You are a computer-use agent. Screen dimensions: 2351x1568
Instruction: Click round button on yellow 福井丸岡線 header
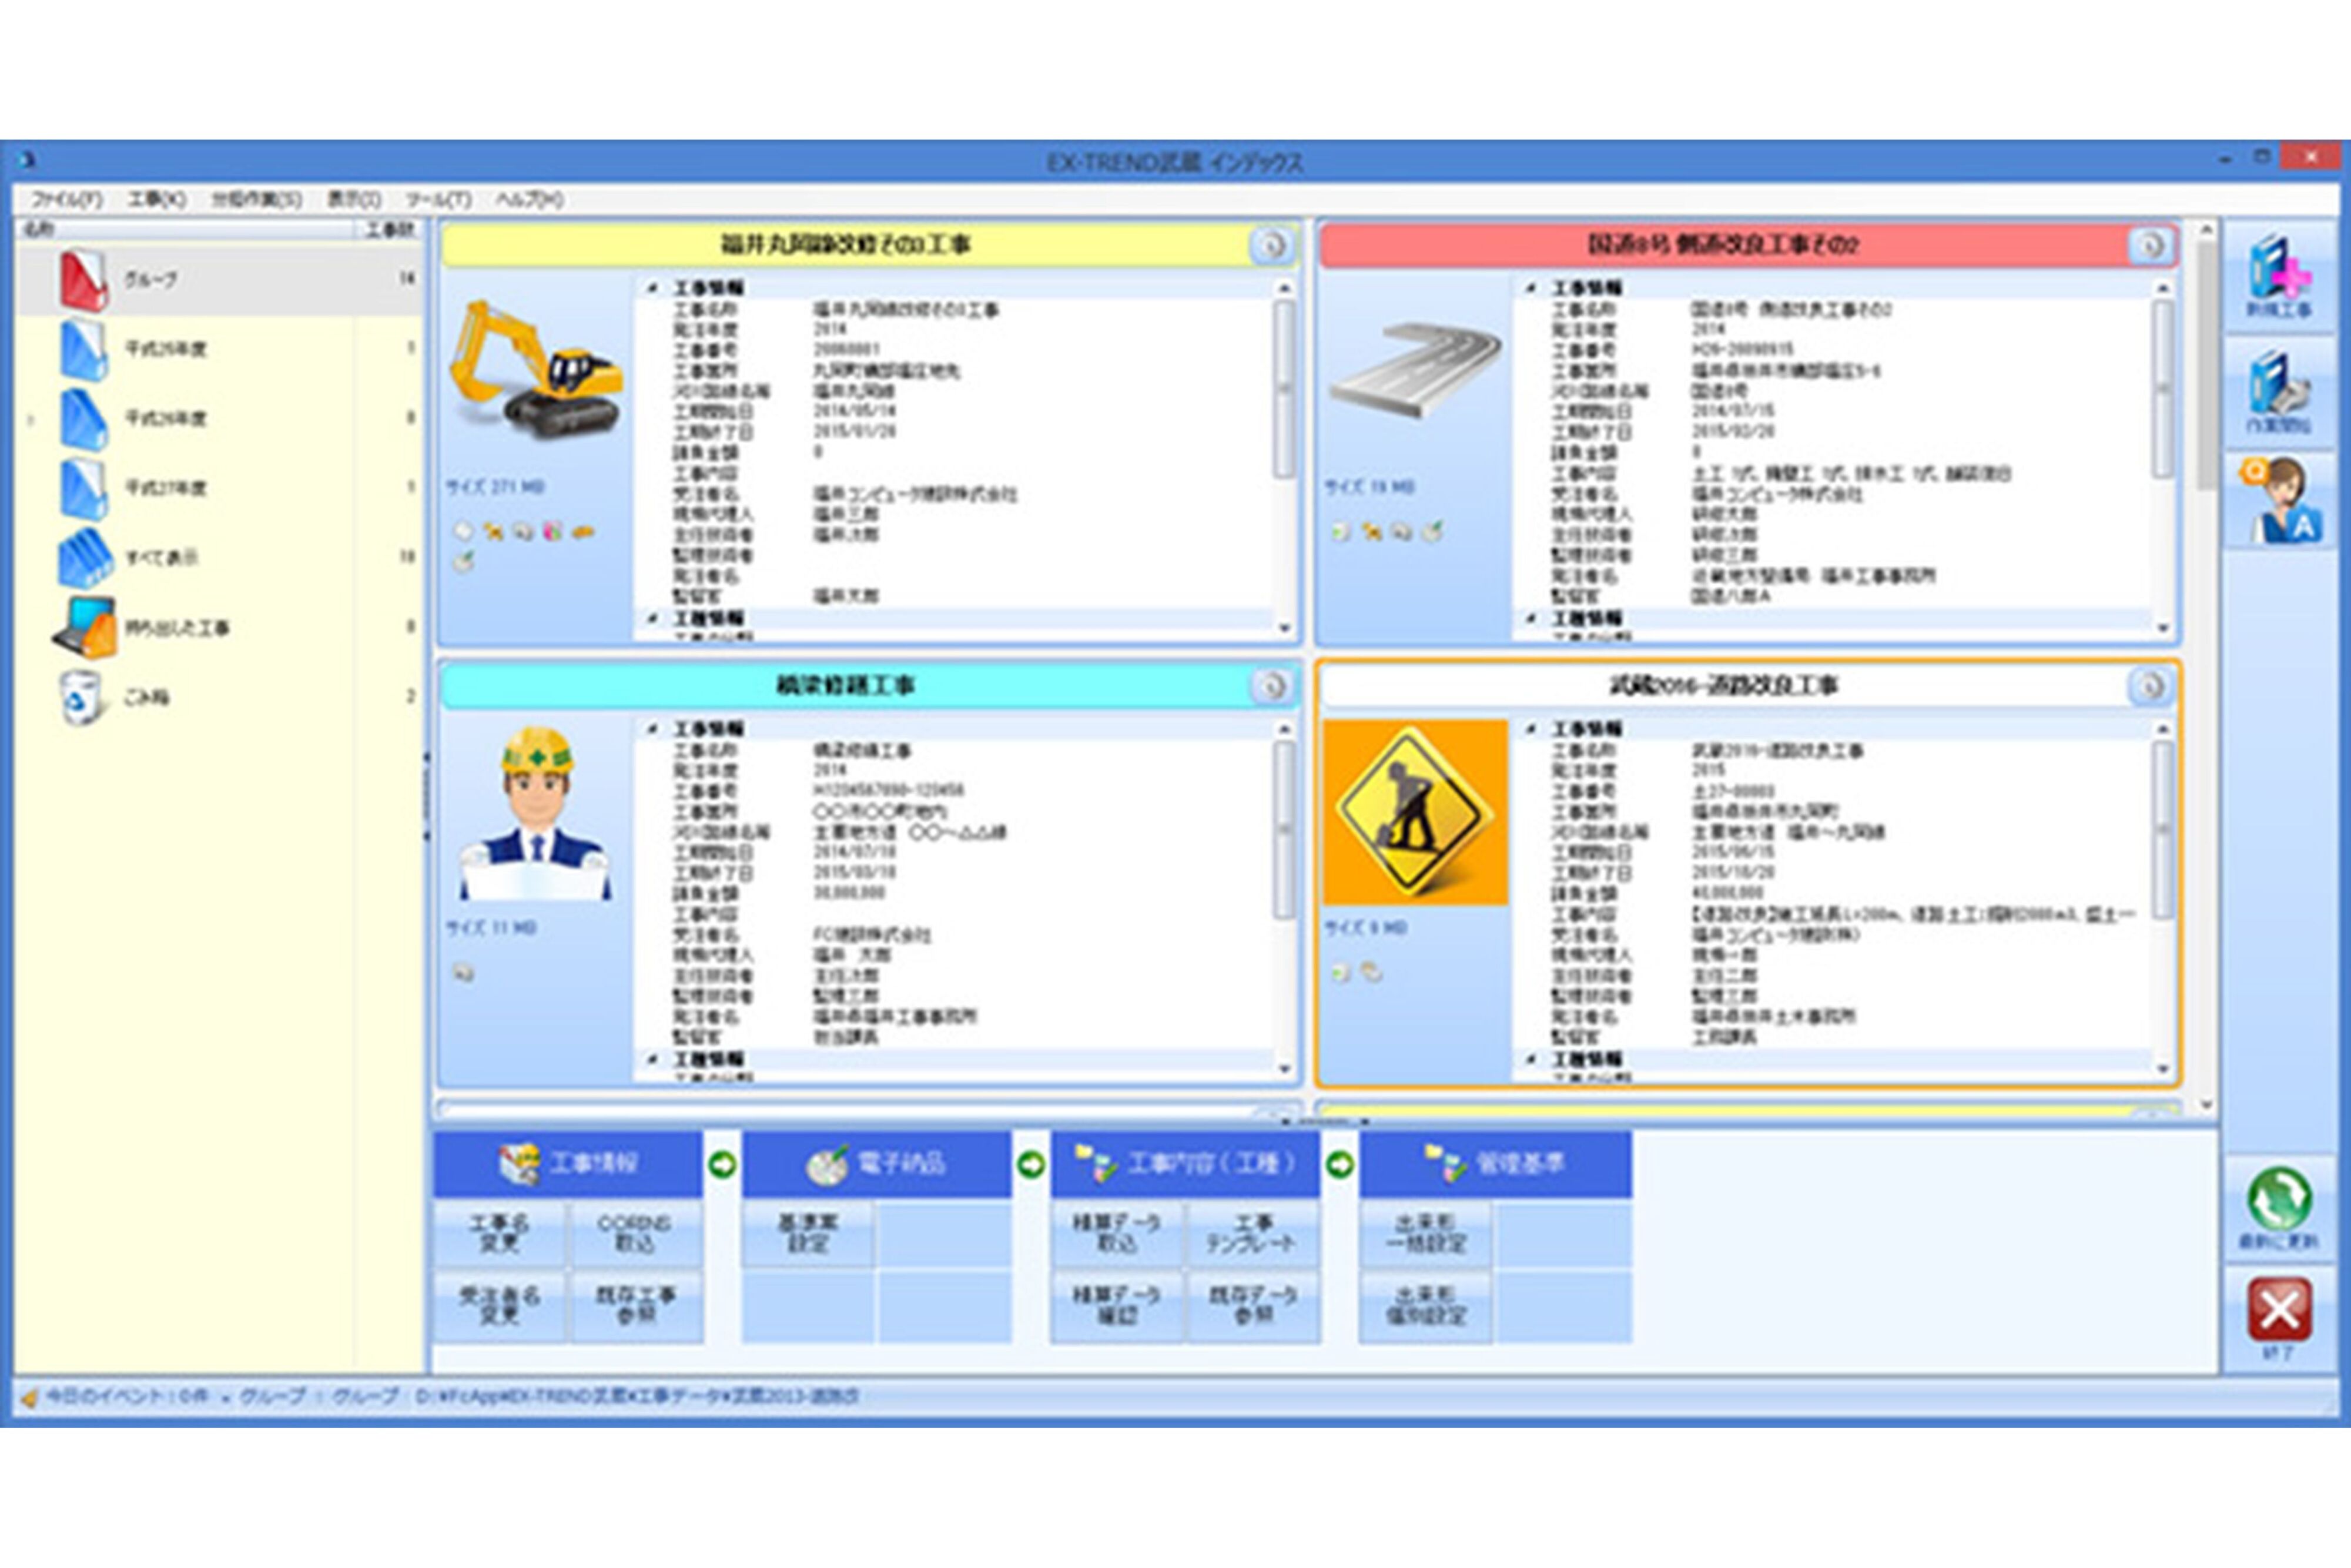pos(1271,245)
